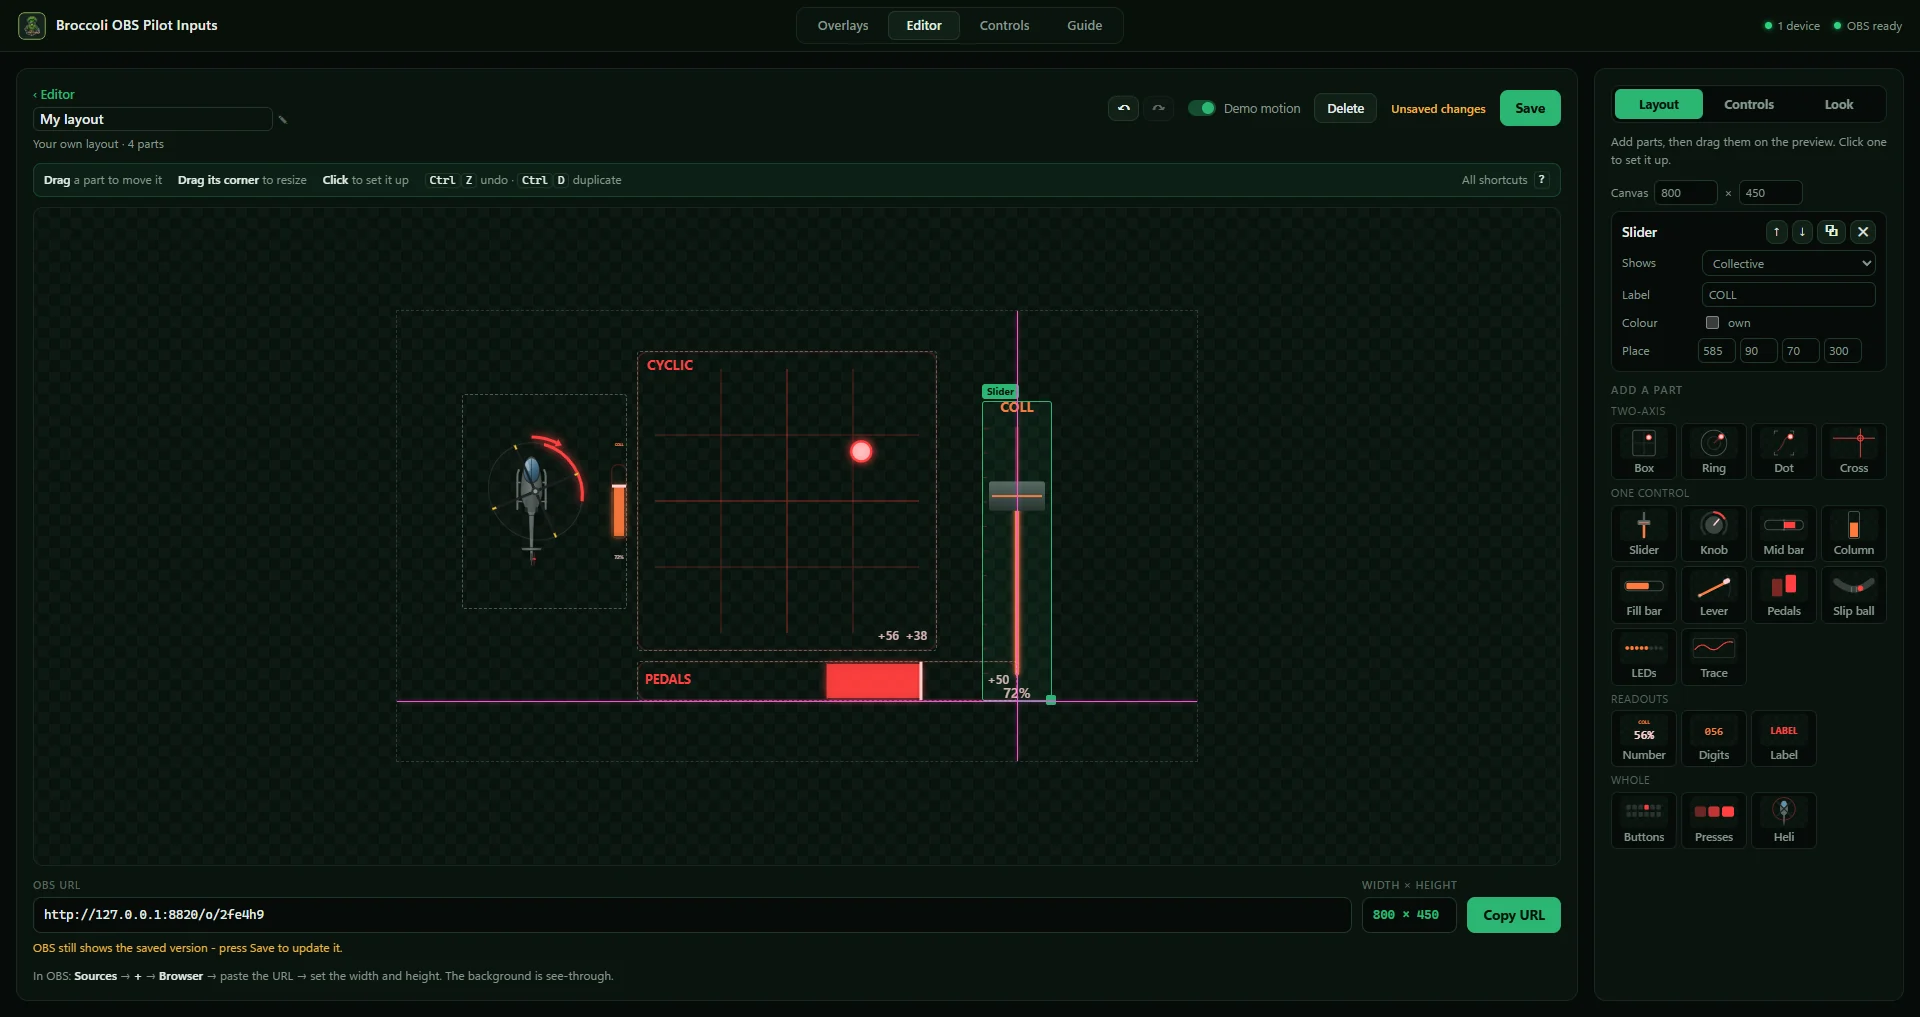This screenshot has height=1017, width=1920.
Task: Toggle Demo motion switch
Action: (x=1201, y=108)
